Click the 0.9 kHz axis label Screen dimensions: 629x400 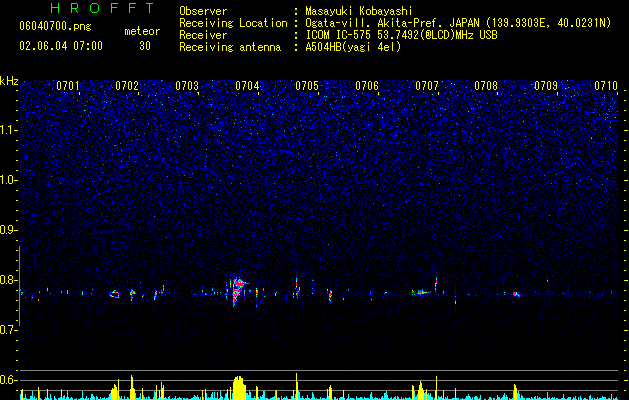pyautogui.click(x=9, y=230)
